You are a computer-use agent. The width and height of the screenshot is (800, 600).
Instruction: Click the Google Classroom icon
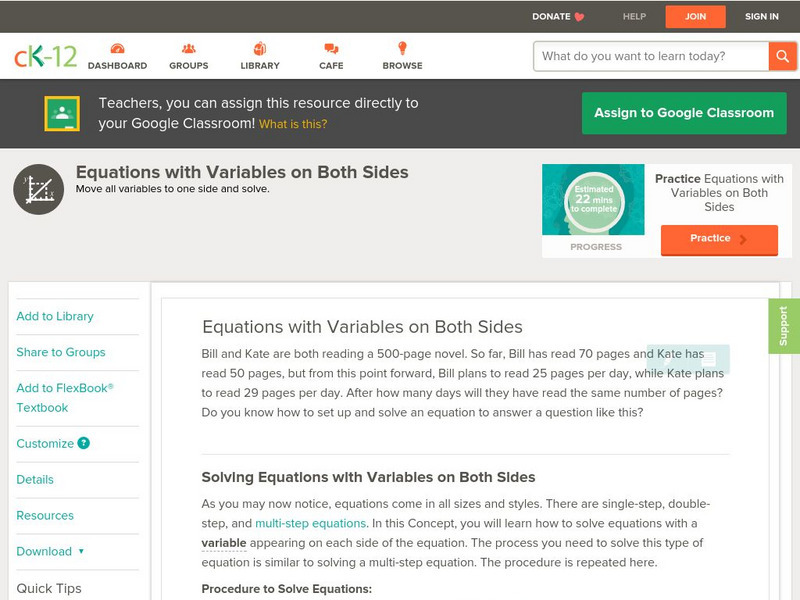(x=62, y=114)
